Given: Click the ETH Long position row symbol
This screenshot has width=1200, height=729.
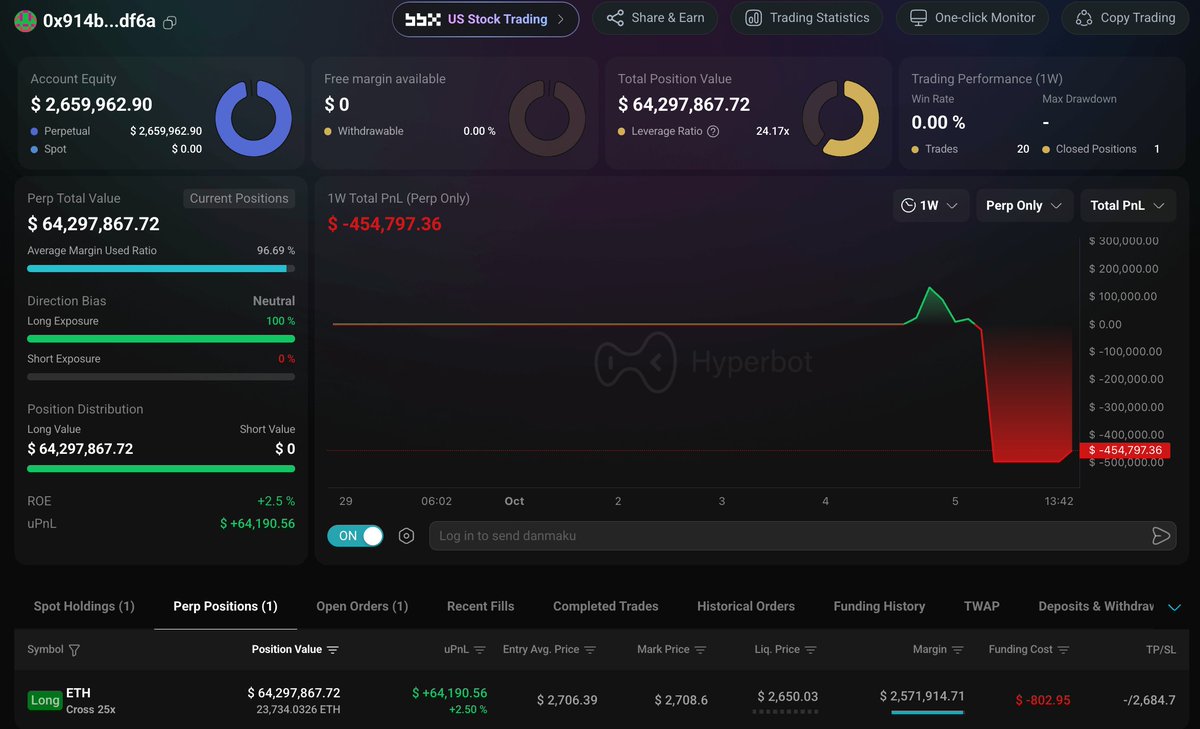Looking at the screenshot, I should click(x=77, y=693).
